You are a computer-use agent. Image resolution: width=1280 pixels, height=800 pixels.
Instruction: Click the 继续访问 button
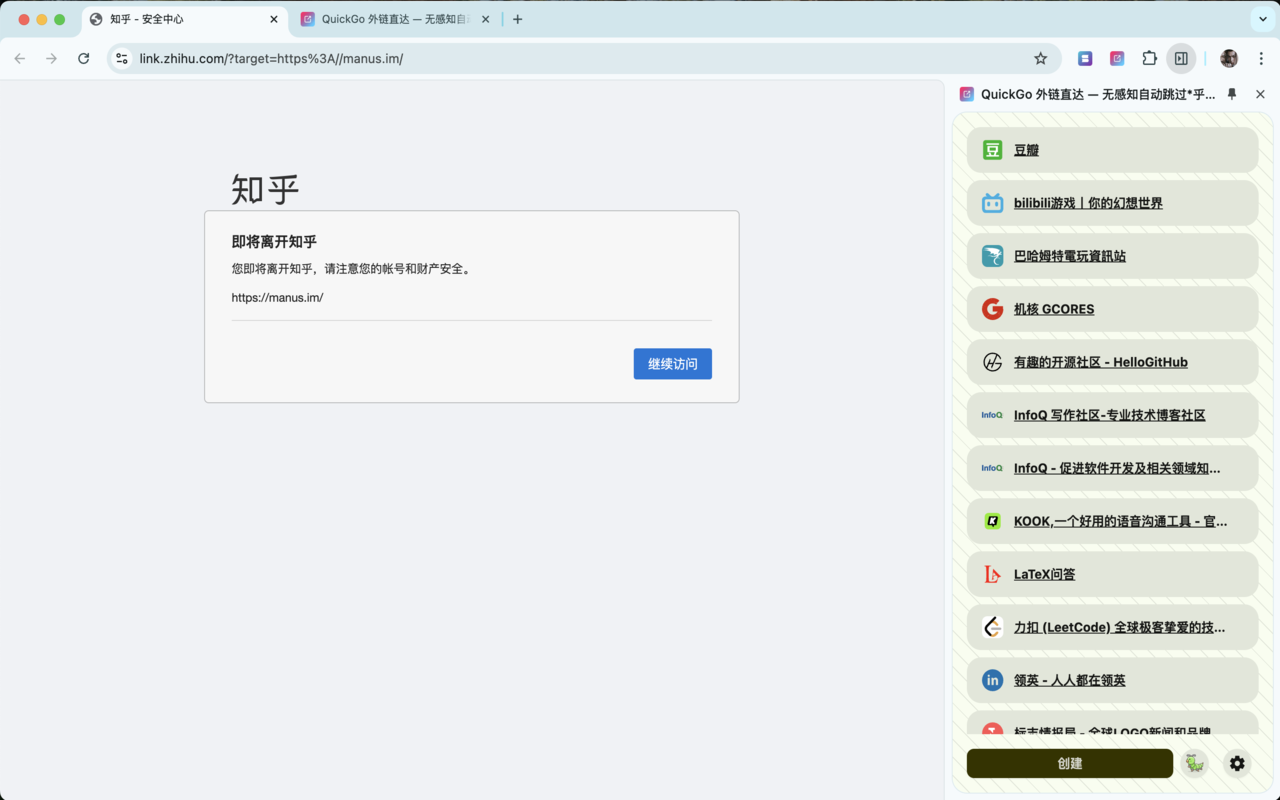click(672, 363)
